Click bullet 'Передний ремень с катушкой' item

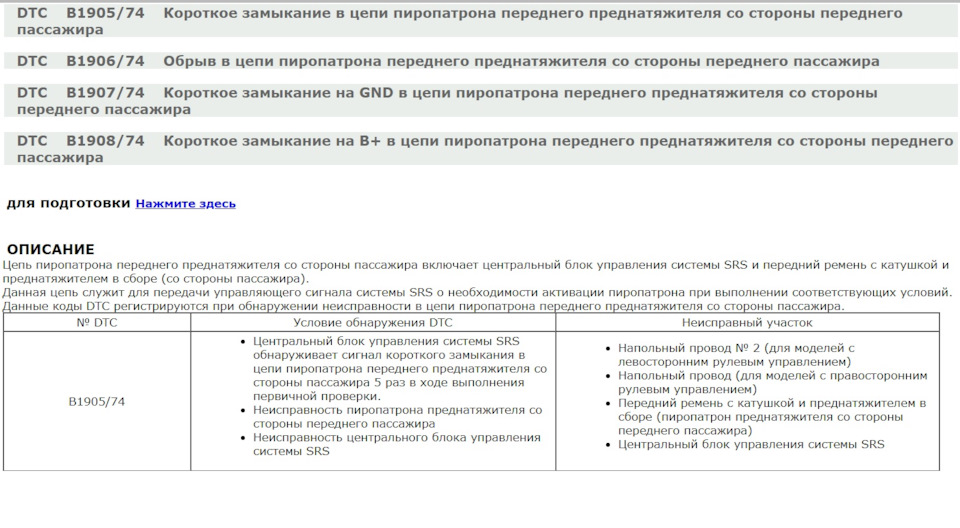click(x=772, y=417)
